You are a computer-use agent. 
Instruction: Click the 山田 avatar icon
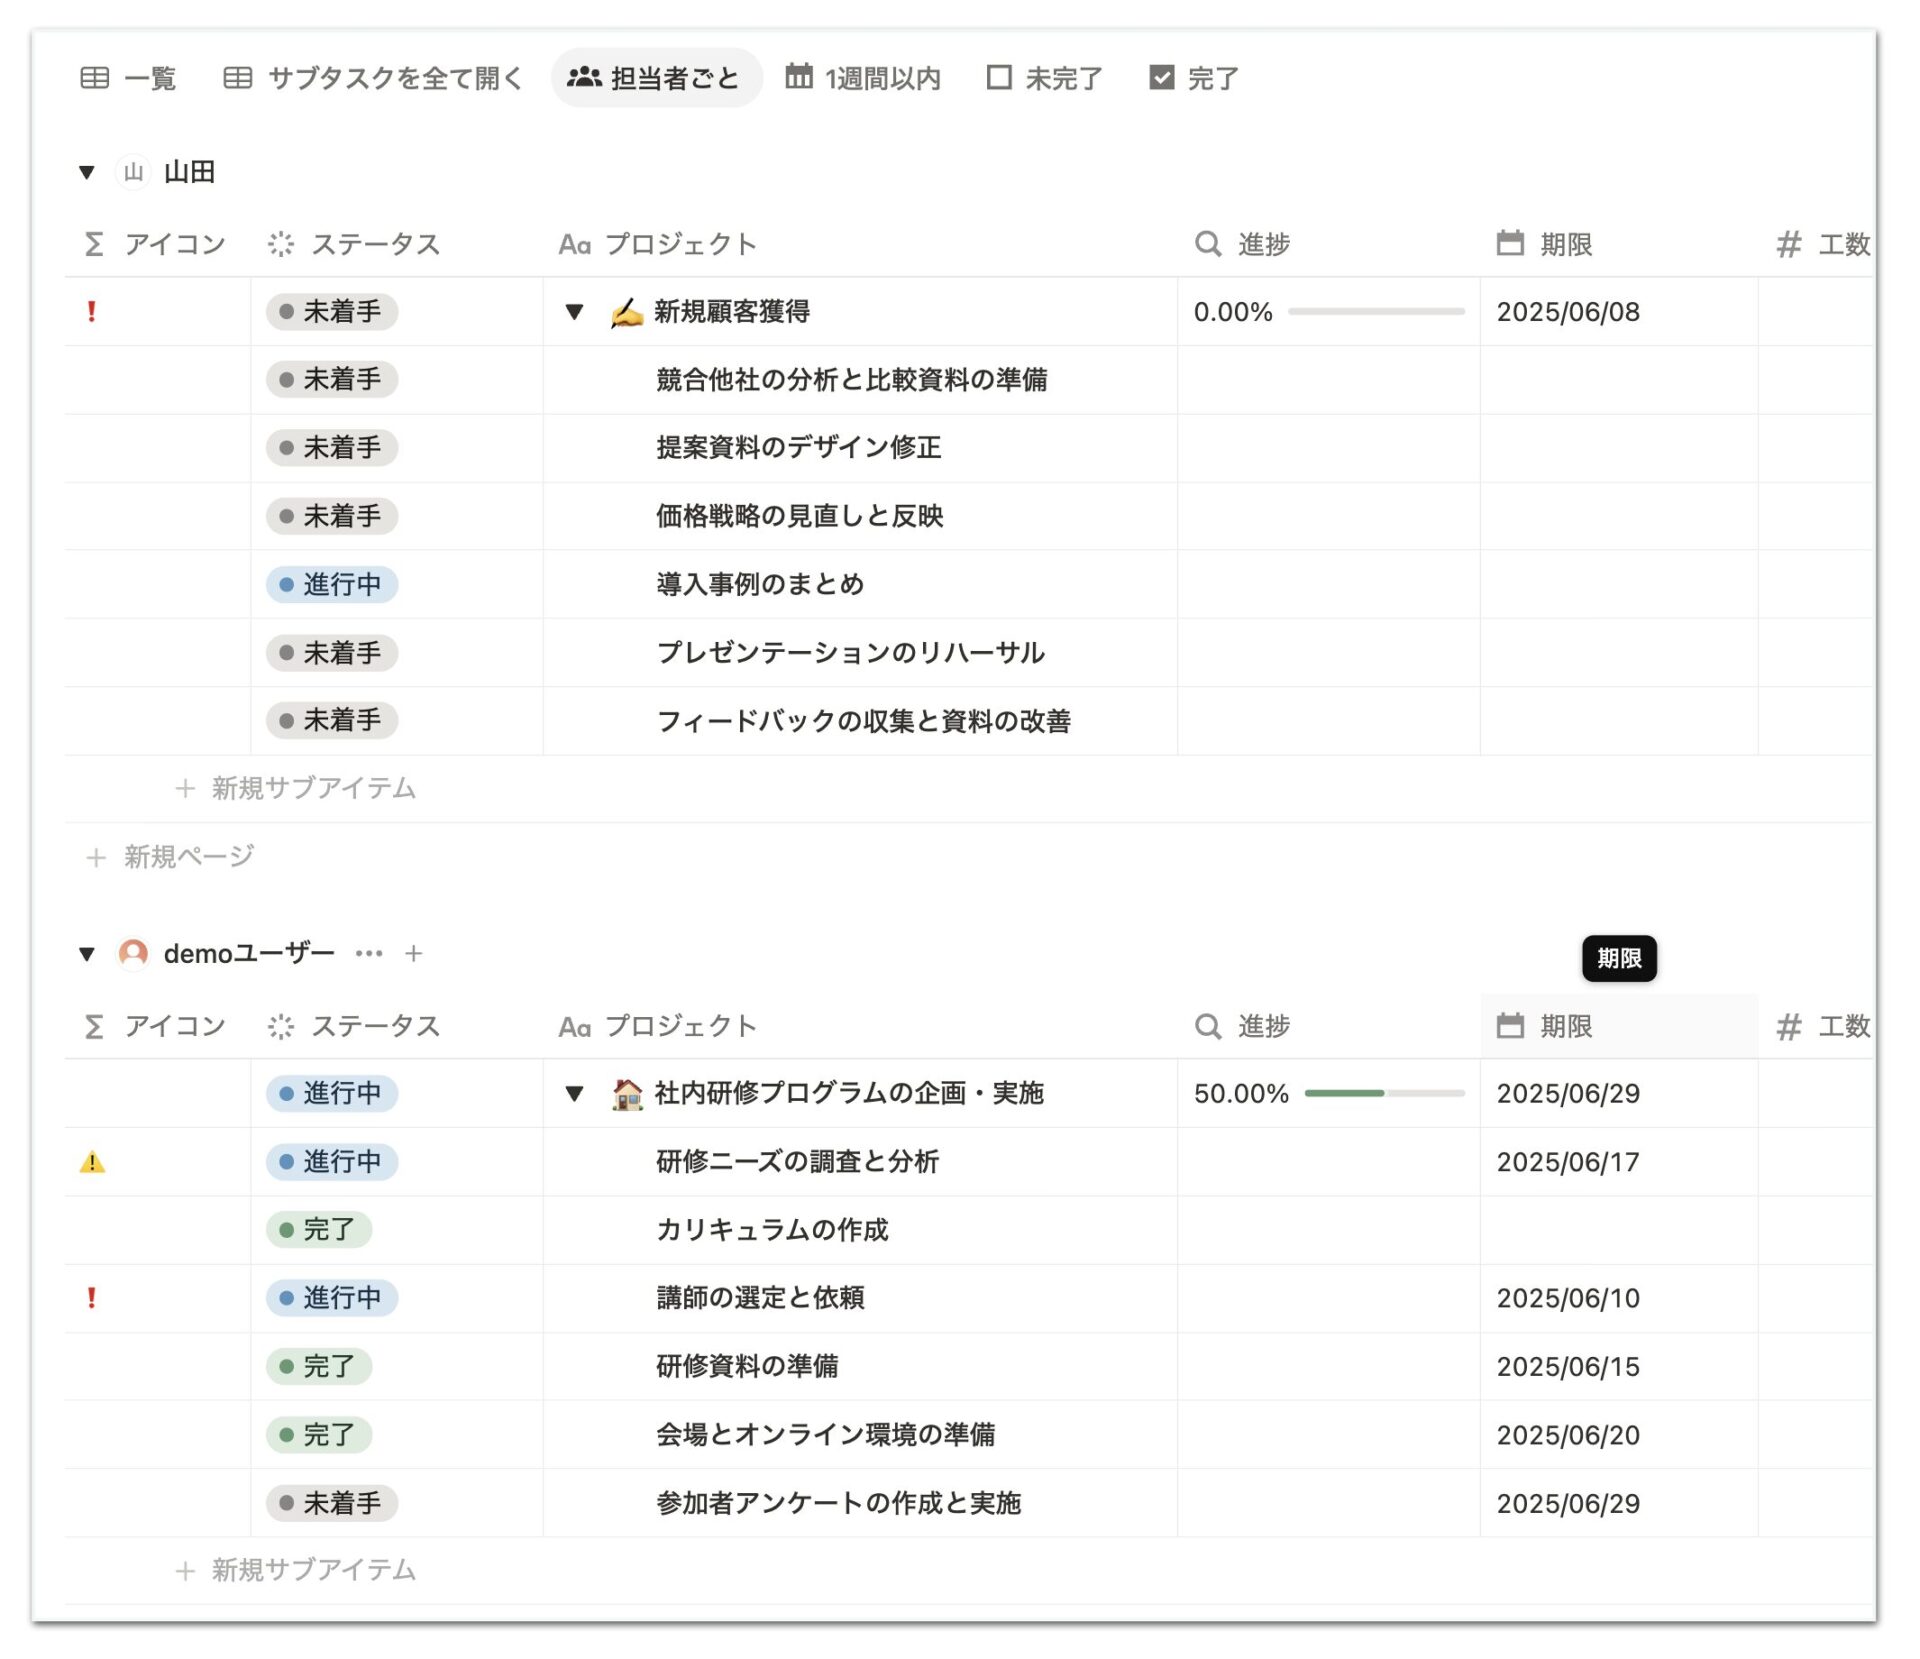[x=133, y=172]
